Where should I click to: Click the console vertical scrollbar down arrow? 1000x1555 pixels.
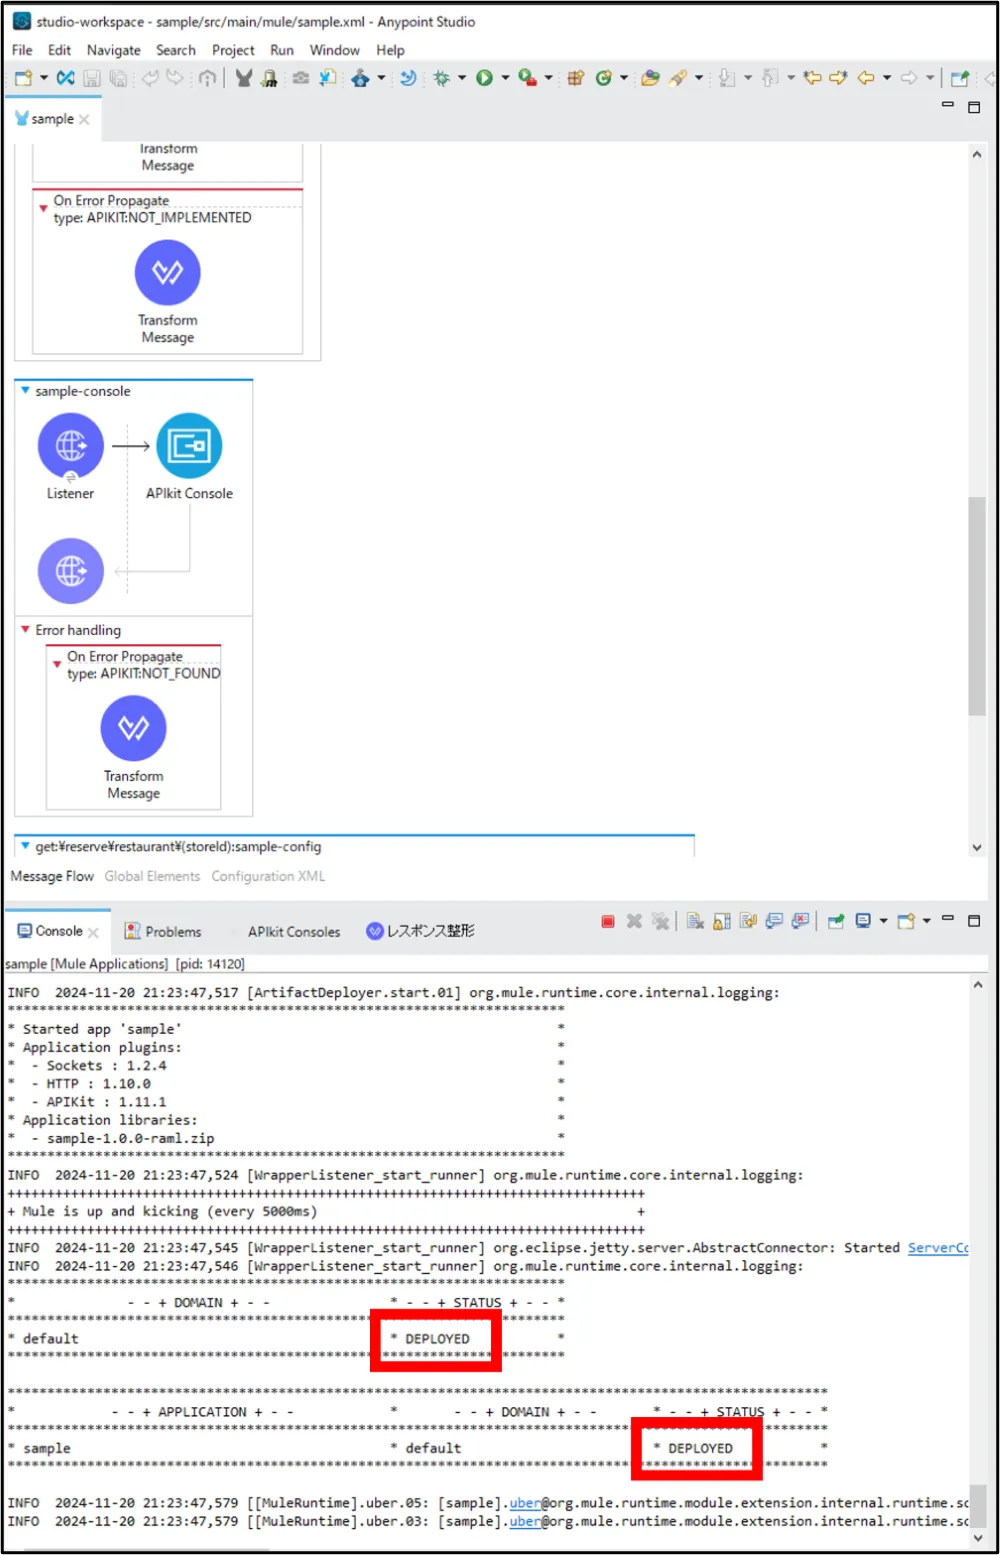(977, 1539)
